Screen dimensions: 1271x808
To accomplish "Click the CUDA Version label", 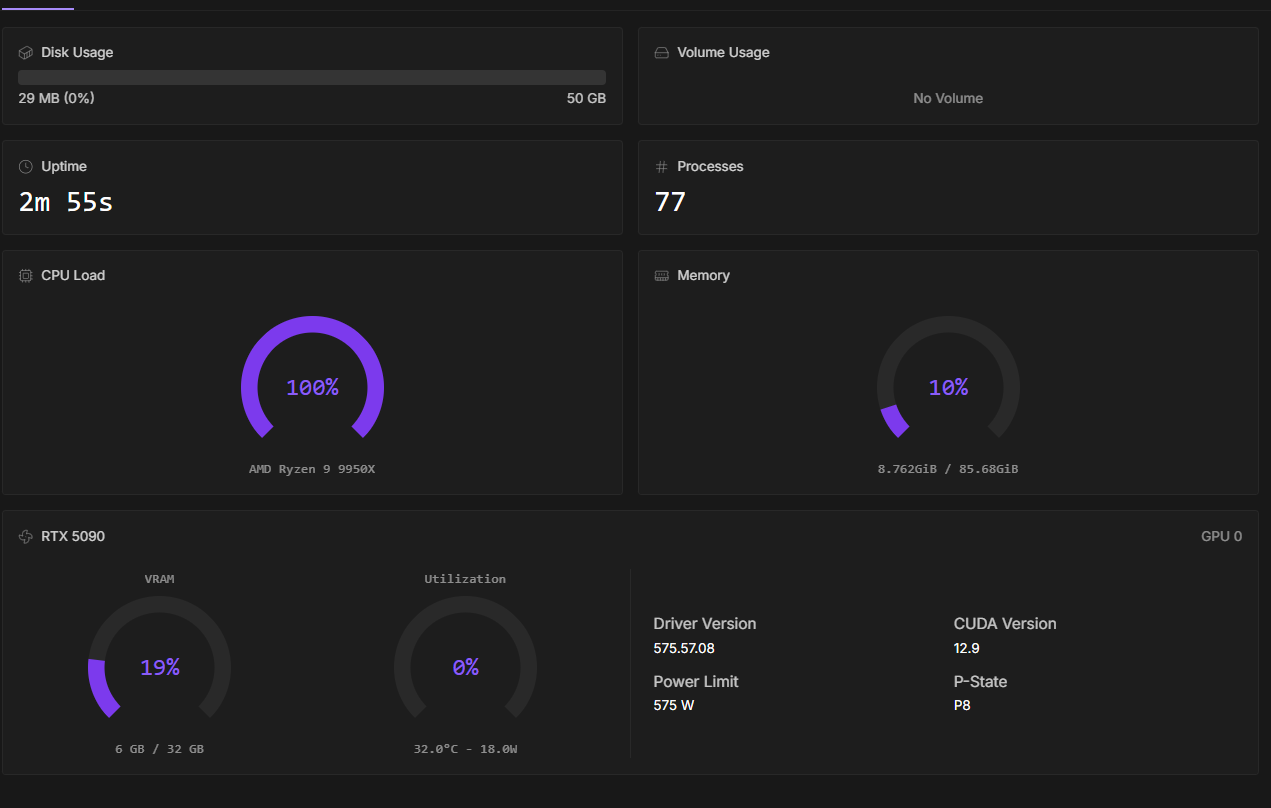I will click(x=1005, y=624).
